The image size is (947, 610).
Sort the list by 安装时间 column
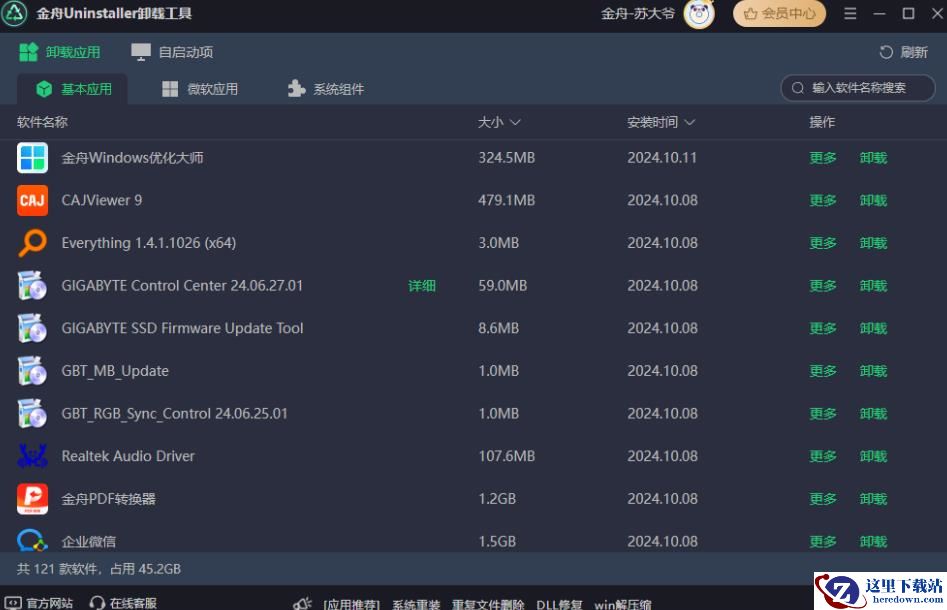(x=661, y=123)
